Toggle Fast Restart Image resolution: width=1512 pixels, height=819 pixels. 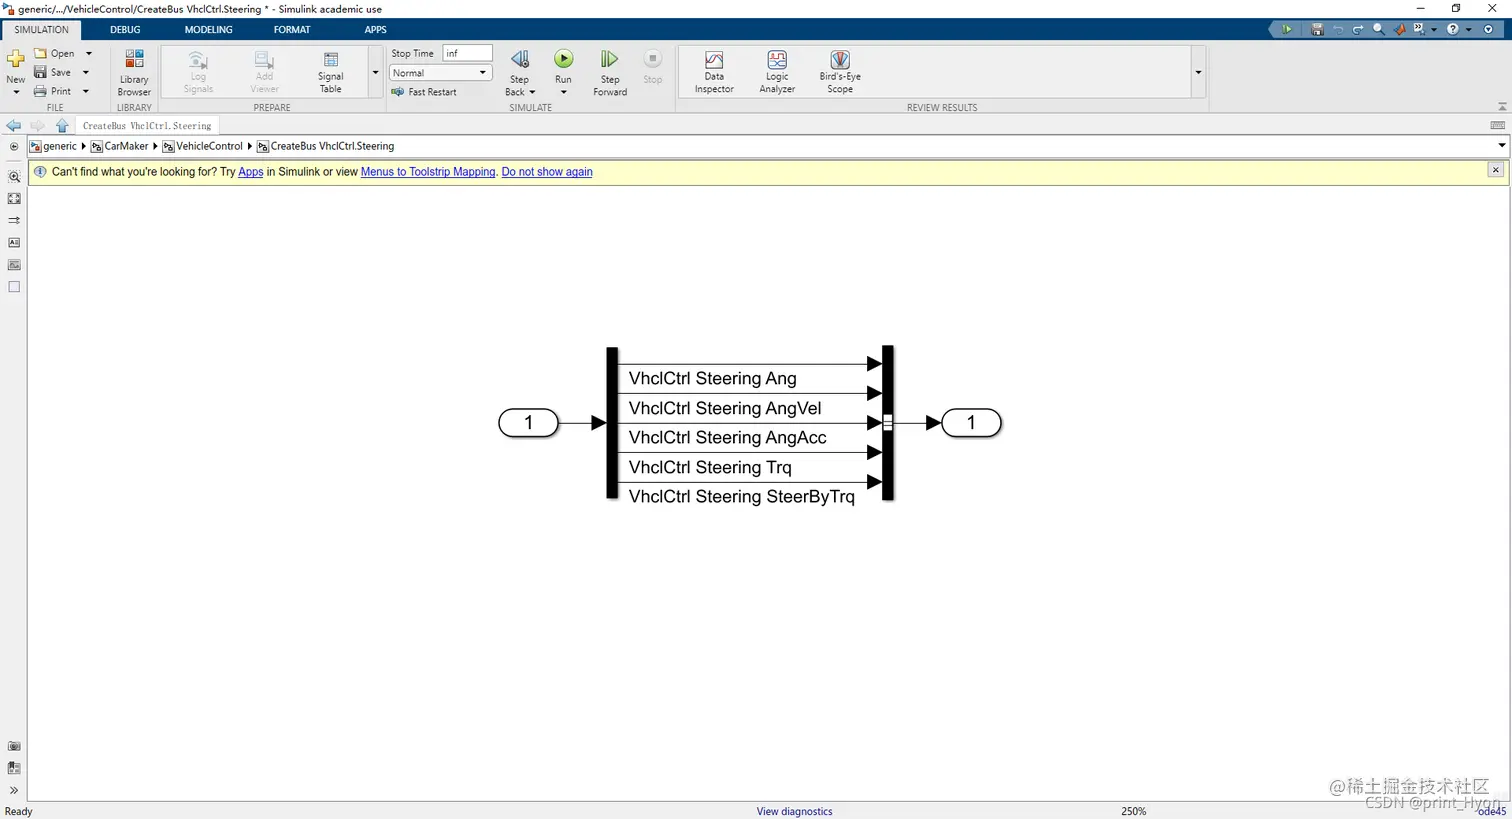[x=424, y=92]
